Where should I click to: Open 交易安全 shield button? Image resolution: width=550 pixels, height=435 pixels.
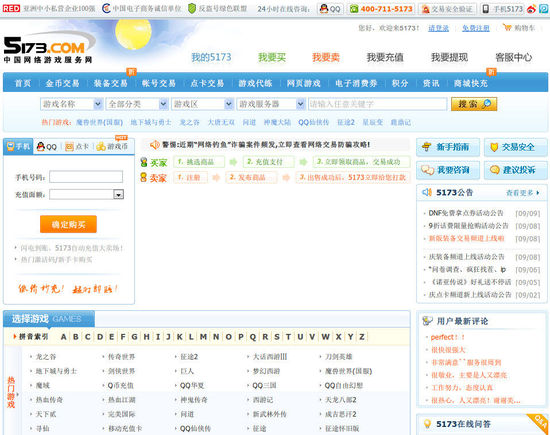tap(516, 147)
